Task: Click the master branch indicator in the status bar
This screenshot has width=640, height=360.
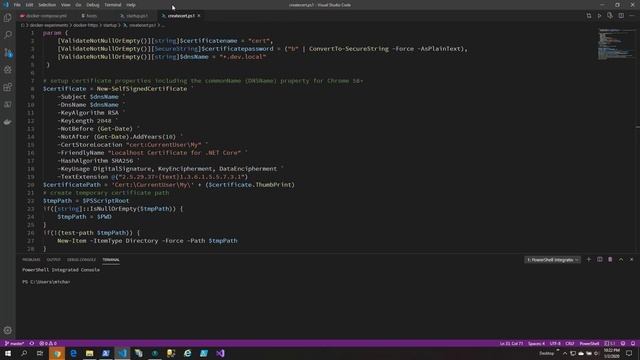Action: click(x=15, y=344)
